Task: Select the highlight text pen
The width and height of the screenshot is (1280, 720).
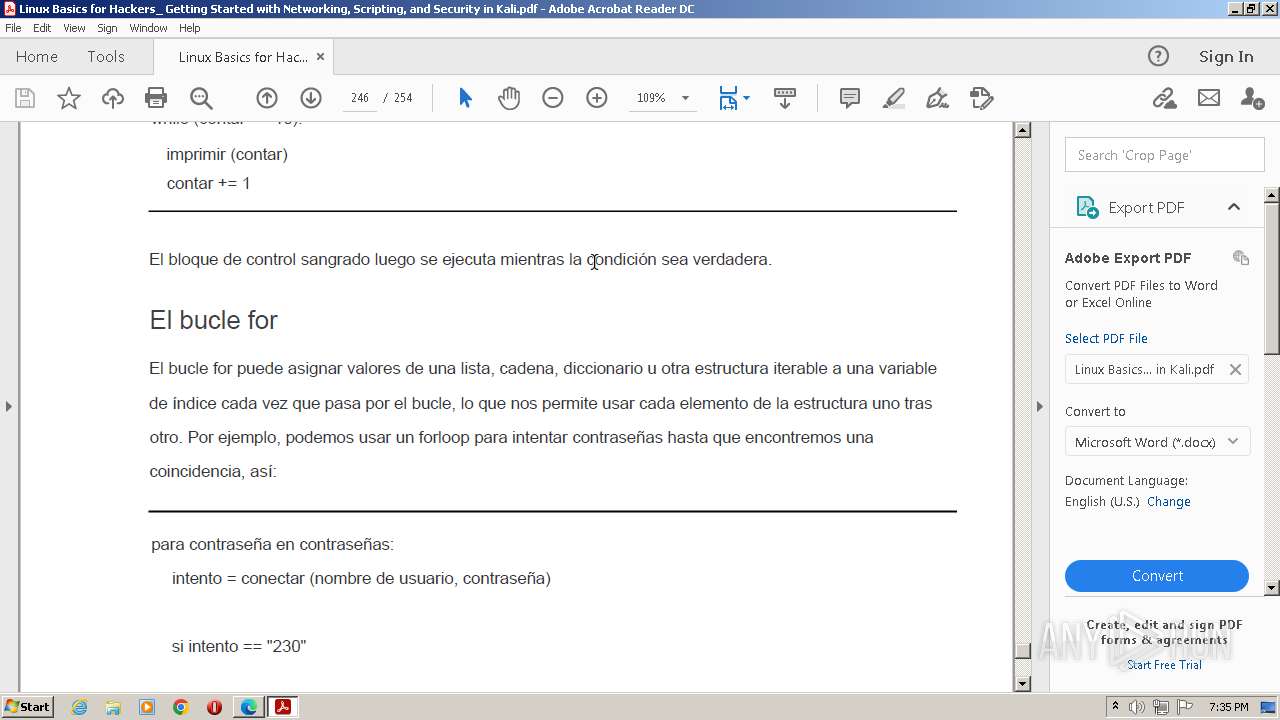Action: tap(894, 98)
